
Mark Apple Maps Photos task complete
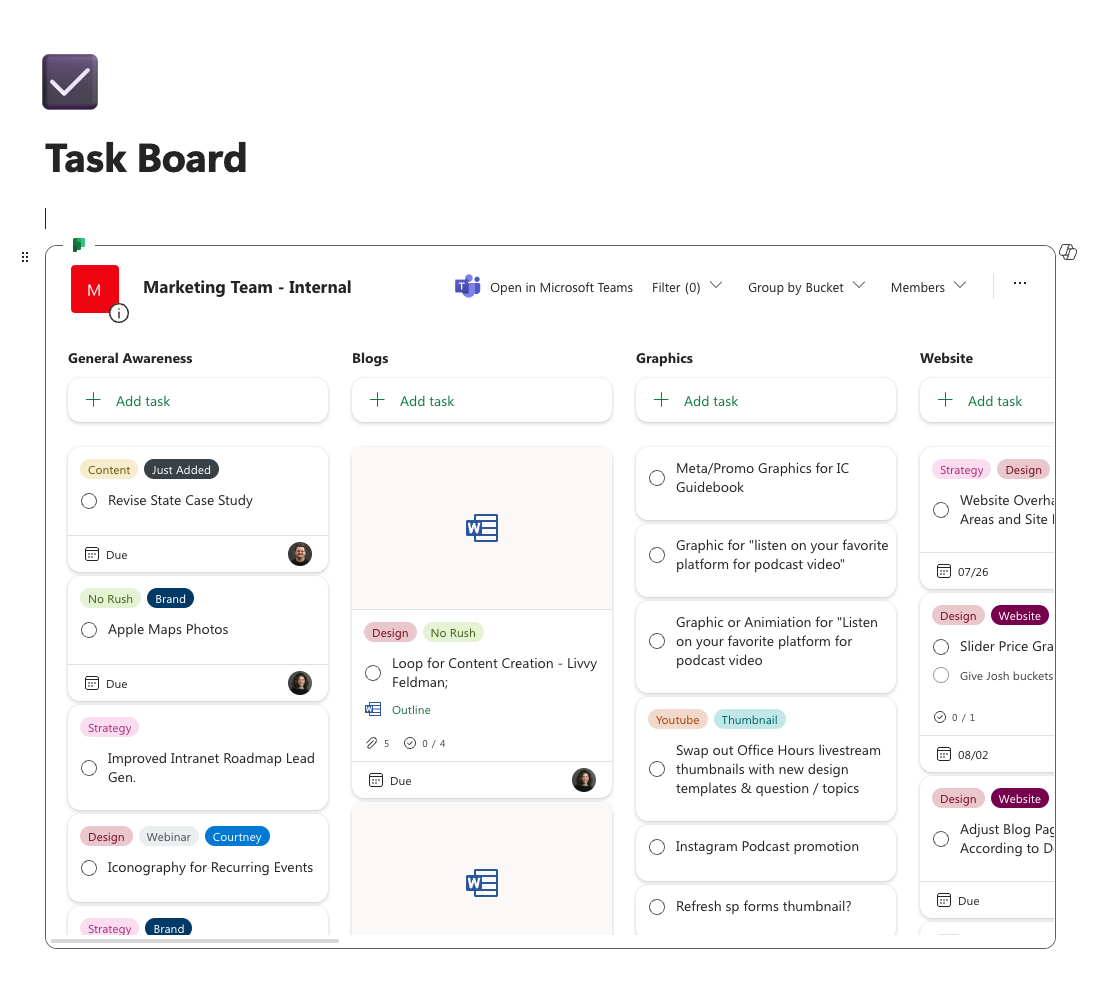pyautogui.click(x=89, y=630)
